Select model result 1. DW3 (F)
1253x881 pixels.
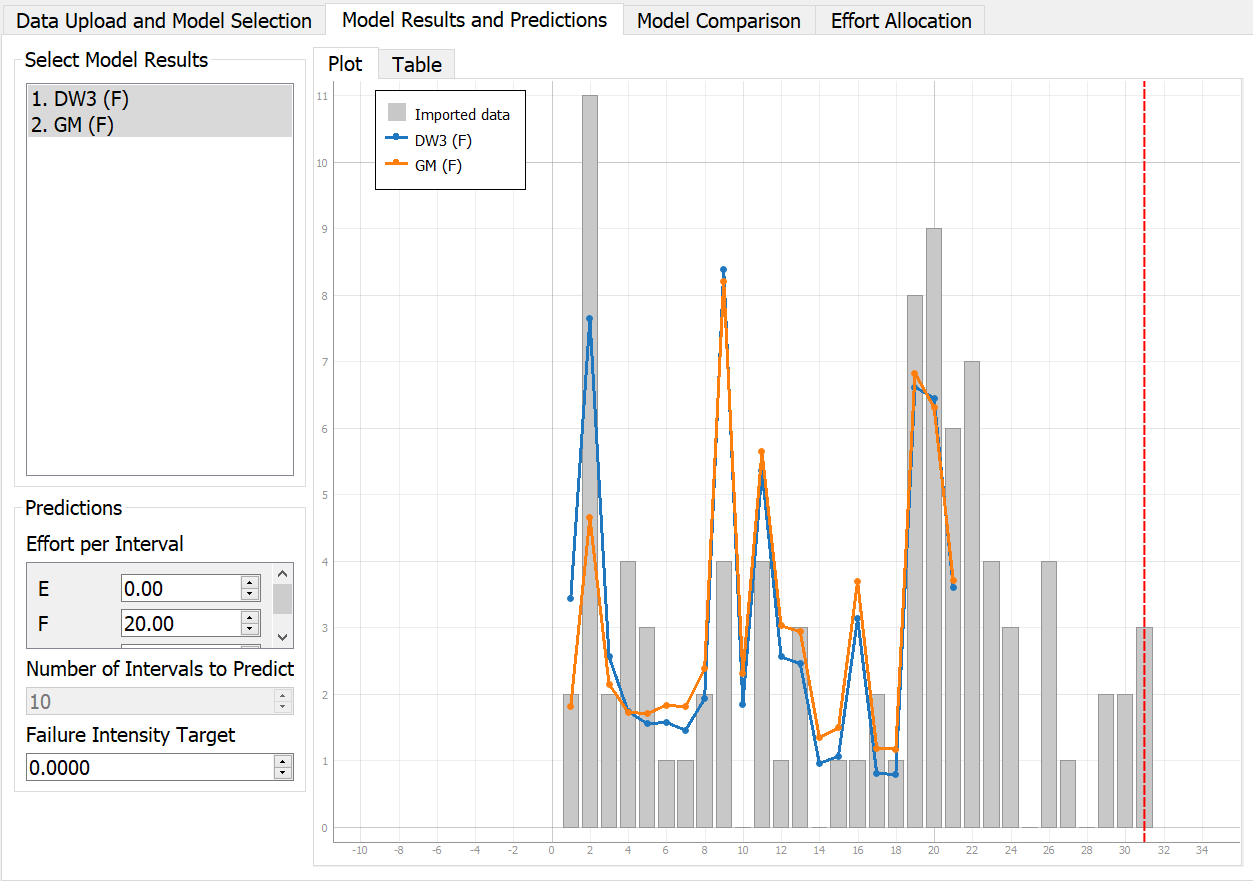tap(159, 99)
